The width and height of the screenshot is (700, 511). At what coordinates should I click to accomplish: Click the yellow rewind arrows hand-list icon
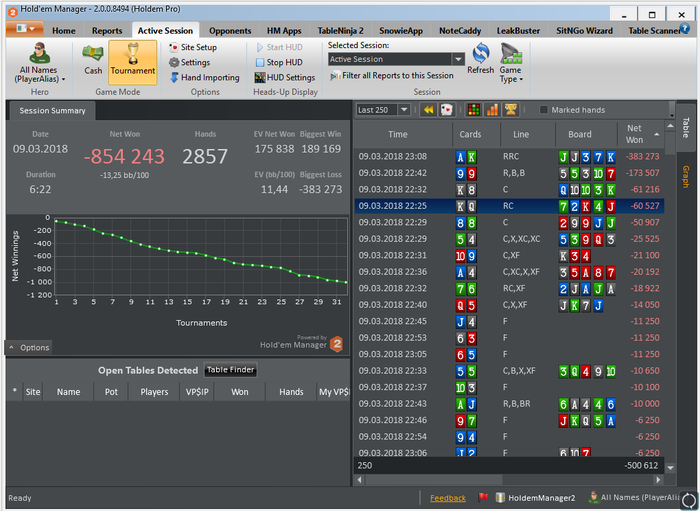429,110
